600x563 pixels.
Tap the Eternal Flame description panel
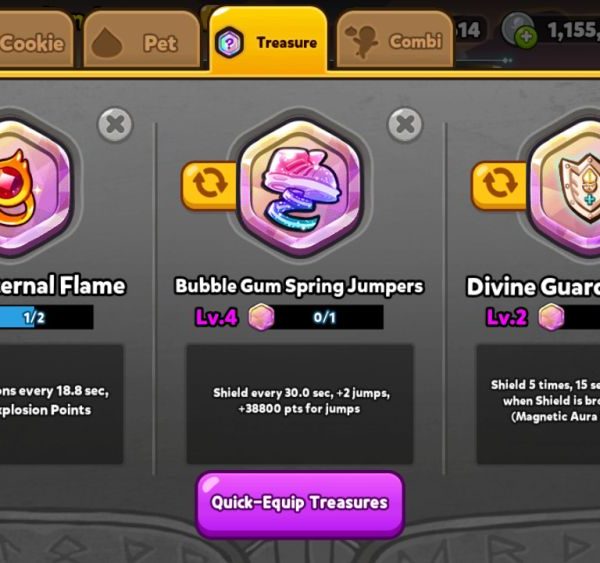point(61,405)
